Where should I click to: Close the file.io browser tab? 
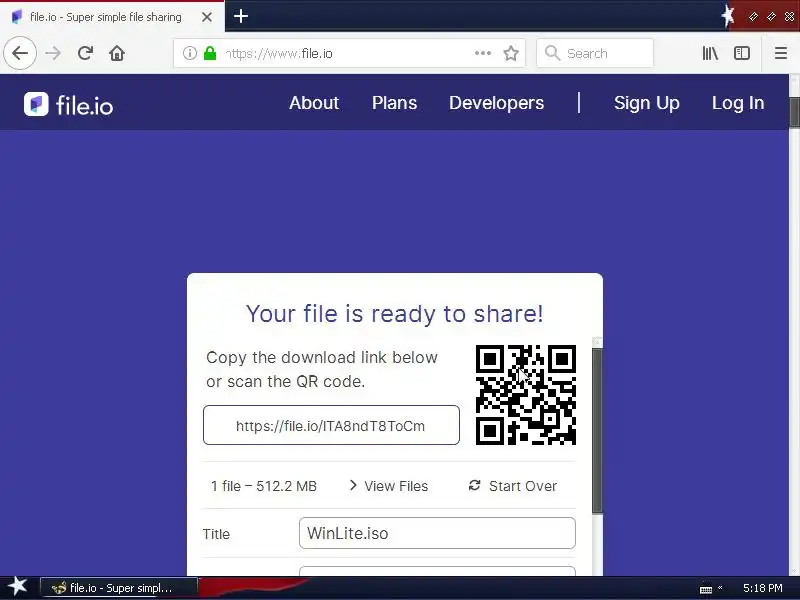coord(207,17)
